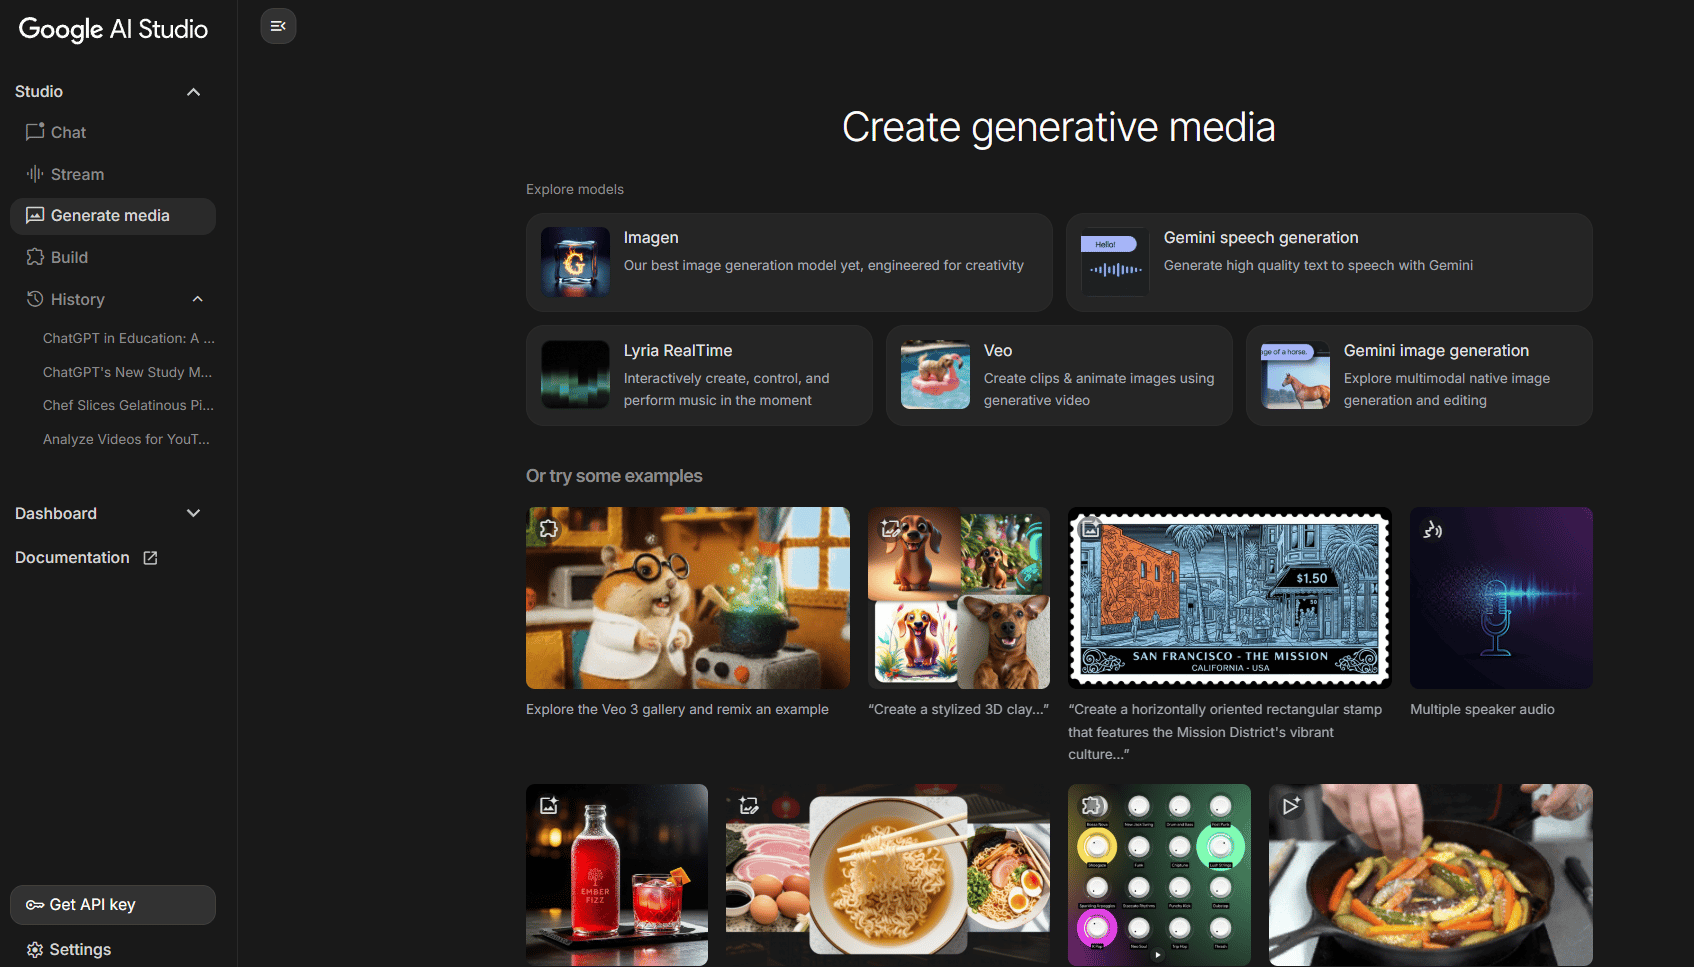This screenshot has height=967, width=1694.
Task: Click build icon on hamster chef thumbnail
Action: [x=549, y=529]
